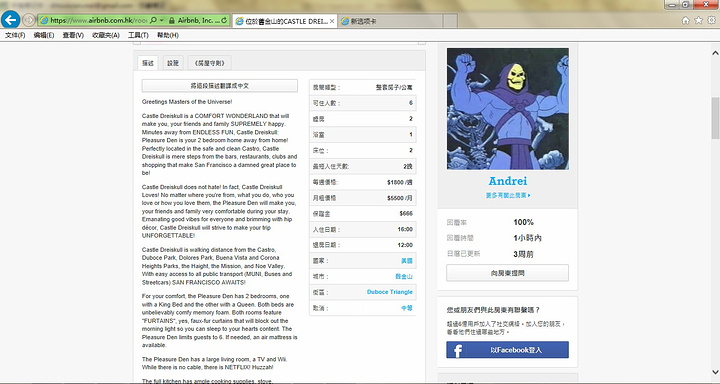Click the more about this host link
Image resolution: width=720 pixels, height=384 pixels.
[x=508, y=196]
